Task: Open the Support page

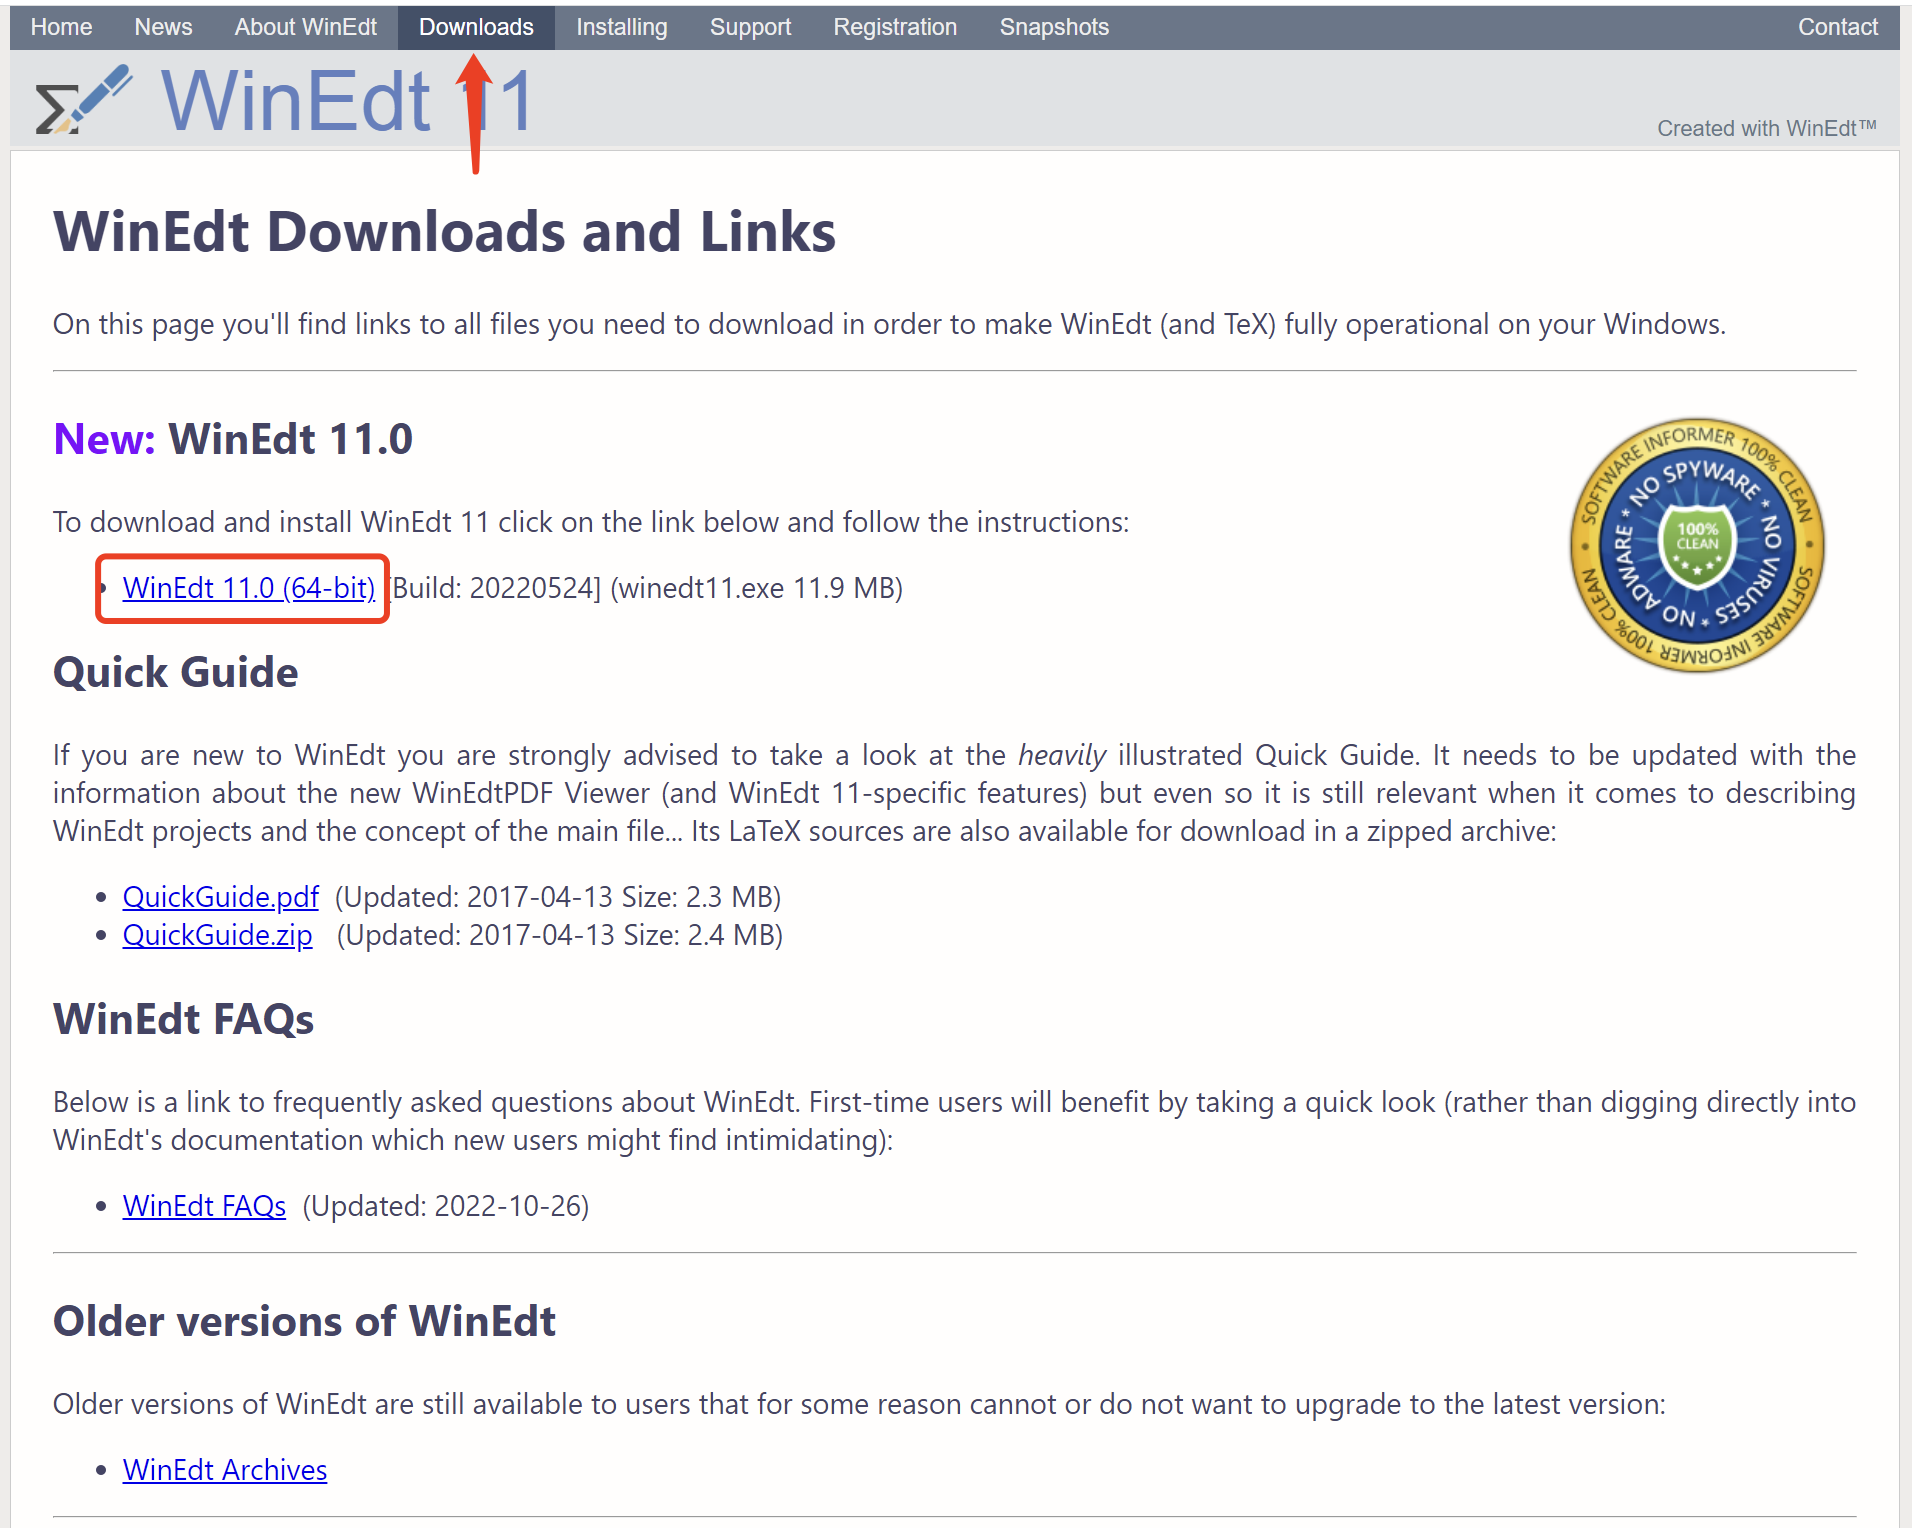Action: pyautogui.click(x=750, y=27)
